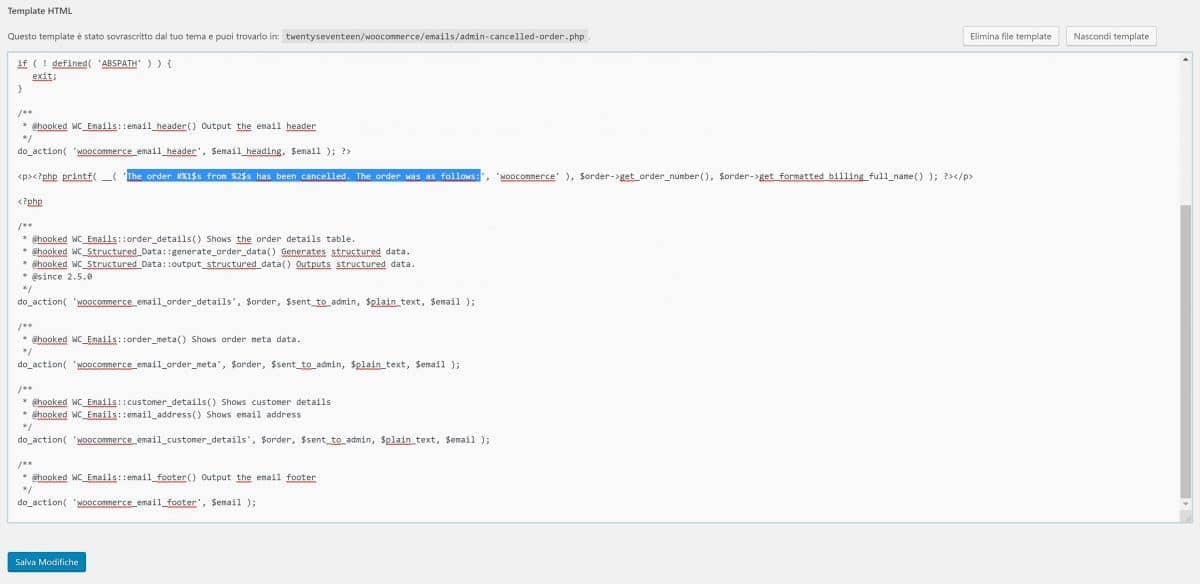Click the 'exit;' code line
This screenshot has width=1200, height=584.
tap(44, 76)
